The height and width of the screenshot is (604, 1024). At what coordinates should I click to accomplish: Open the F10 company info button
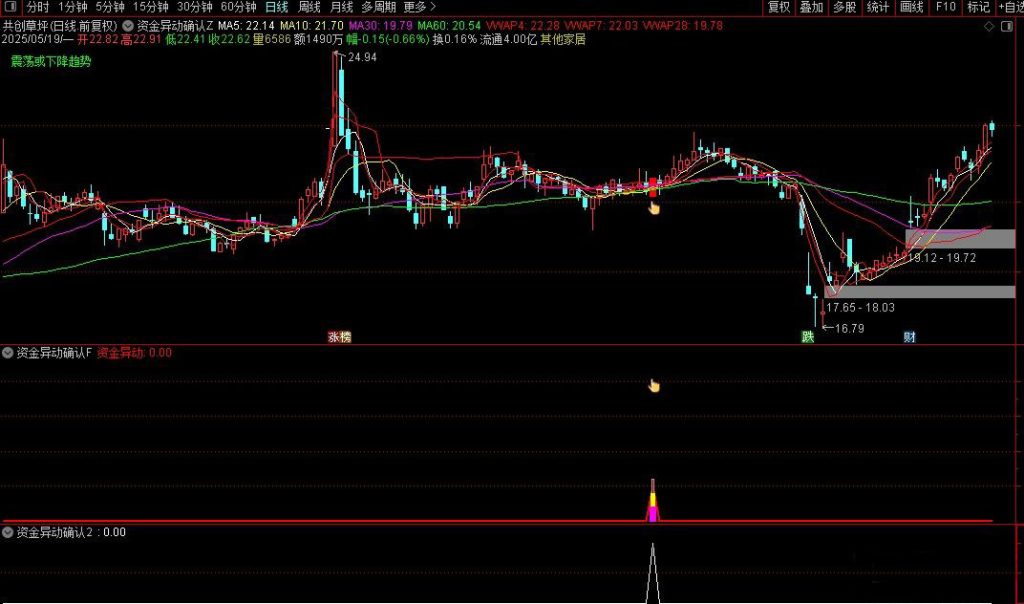tap(944, 7)
